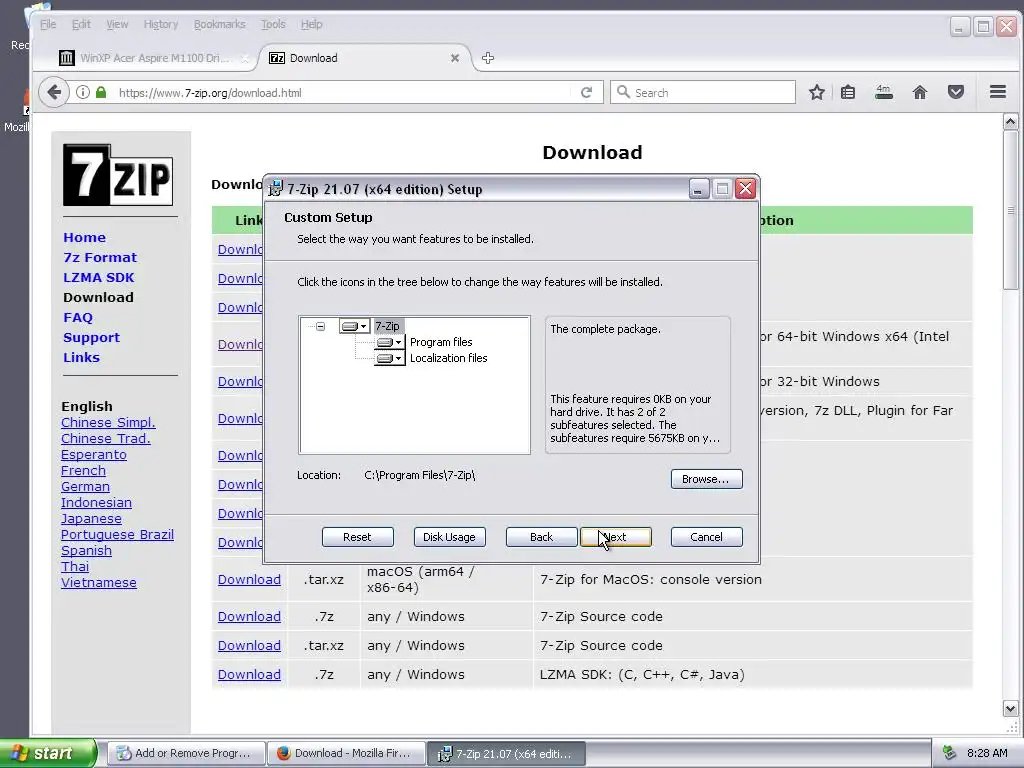This screenshot has width=1024, height=768.
Task: Click the Reset button in setup
Action: click(x=357, y=537)
